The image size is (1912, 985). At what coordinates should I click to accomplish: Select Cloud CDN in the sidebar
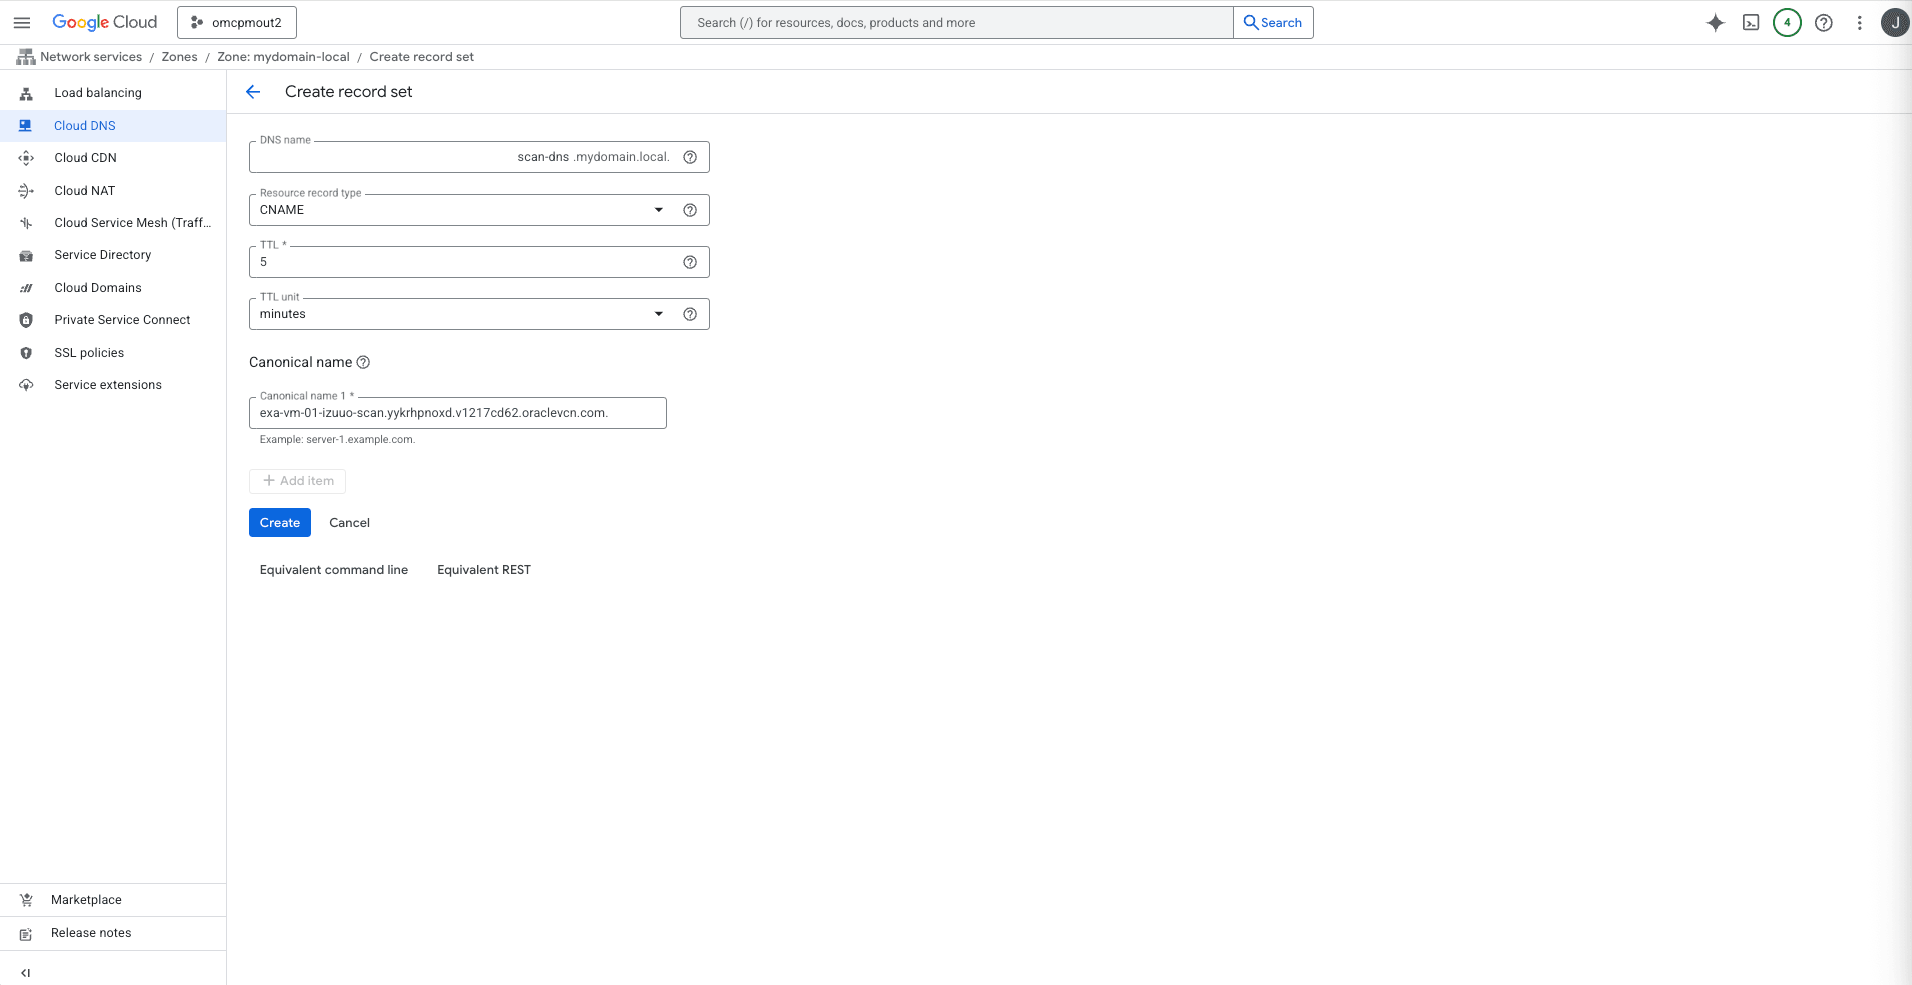click(x=85, y=157)
